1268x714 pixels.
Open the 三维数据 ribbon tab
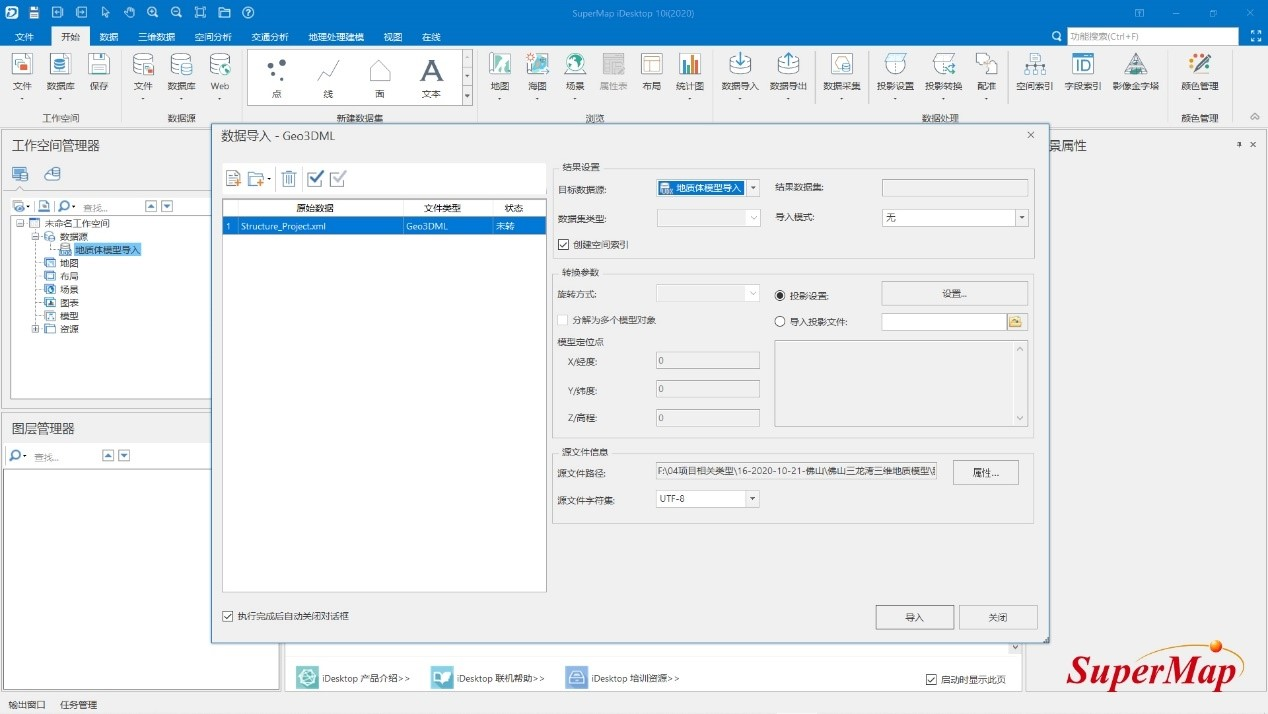pyautogui.click(x=156, y=37)
